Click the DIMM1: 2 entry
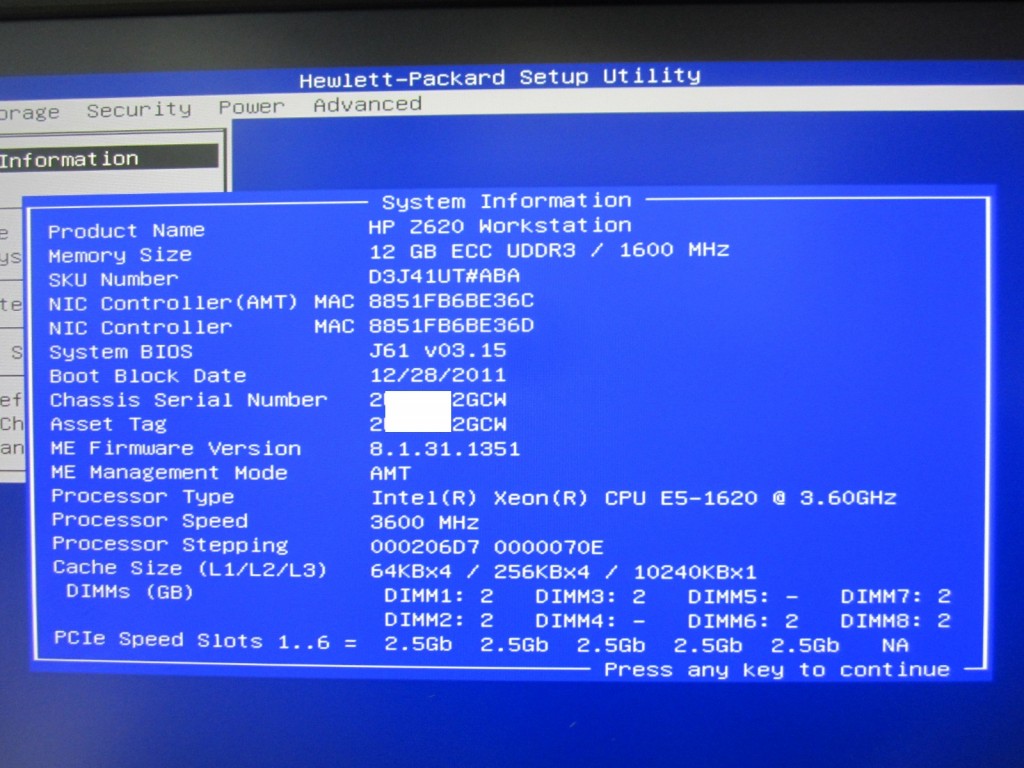This screenshot has height=768, width=1024. click(438, 596)
